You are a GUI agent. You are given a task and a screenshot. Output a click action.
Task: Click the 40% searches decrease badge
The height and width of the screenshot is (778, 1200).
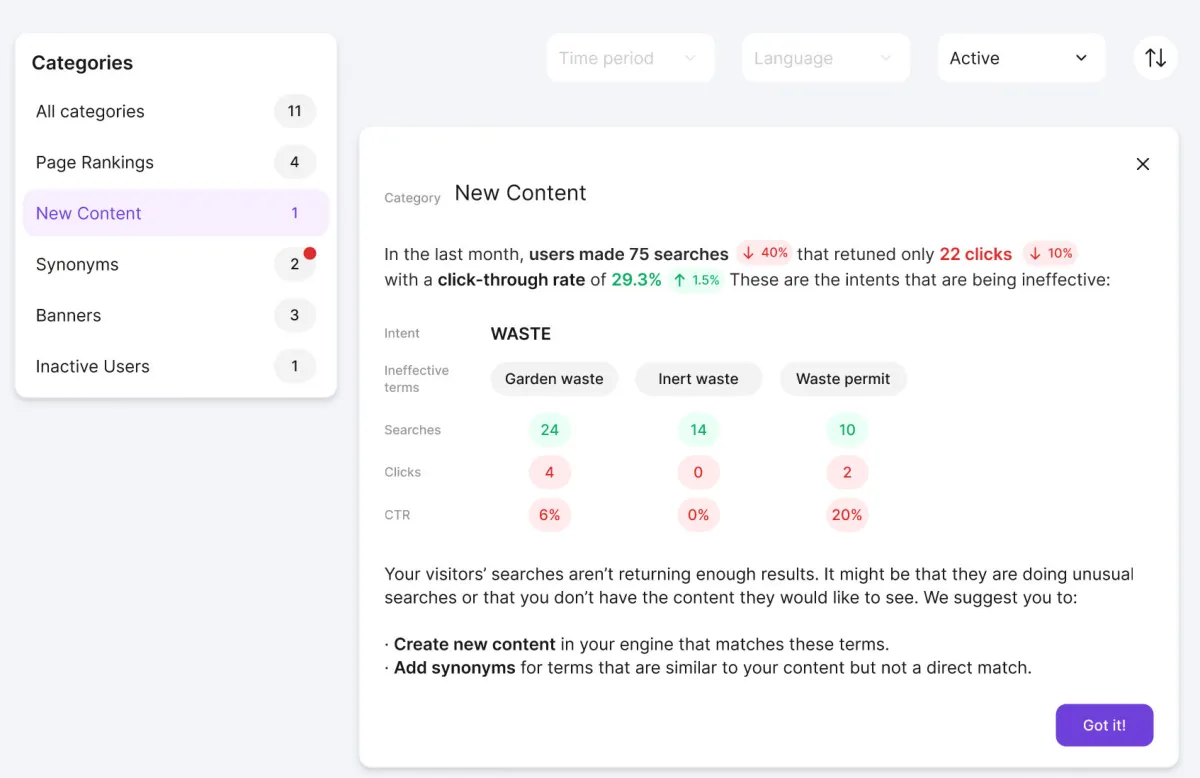[x=765, y=253]
